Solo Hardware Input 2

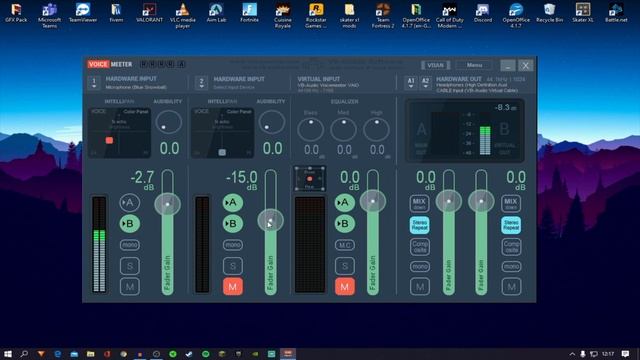[233, 266]
